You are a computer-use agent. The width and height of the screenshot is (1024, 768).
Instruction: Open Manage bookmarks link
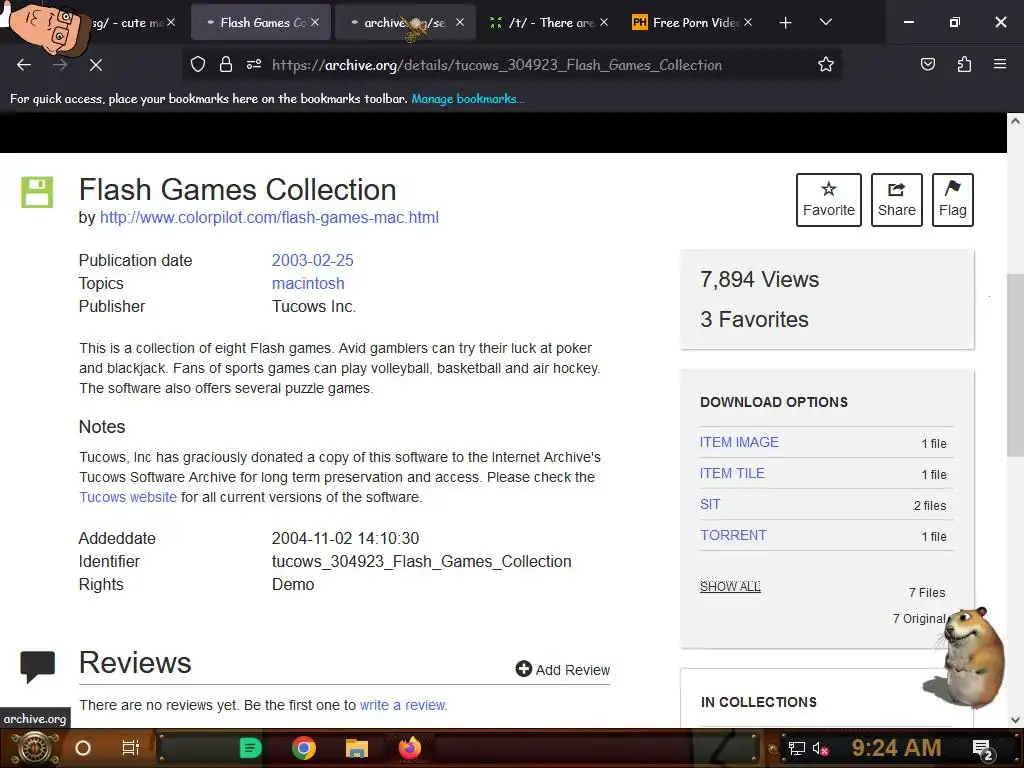click(467, 99)
